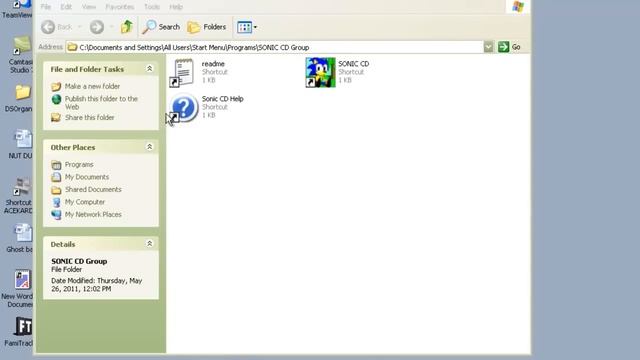Select the Ghost desktop file icon
The width and height of the screenshot is (640, 360).
coord(20,238)
